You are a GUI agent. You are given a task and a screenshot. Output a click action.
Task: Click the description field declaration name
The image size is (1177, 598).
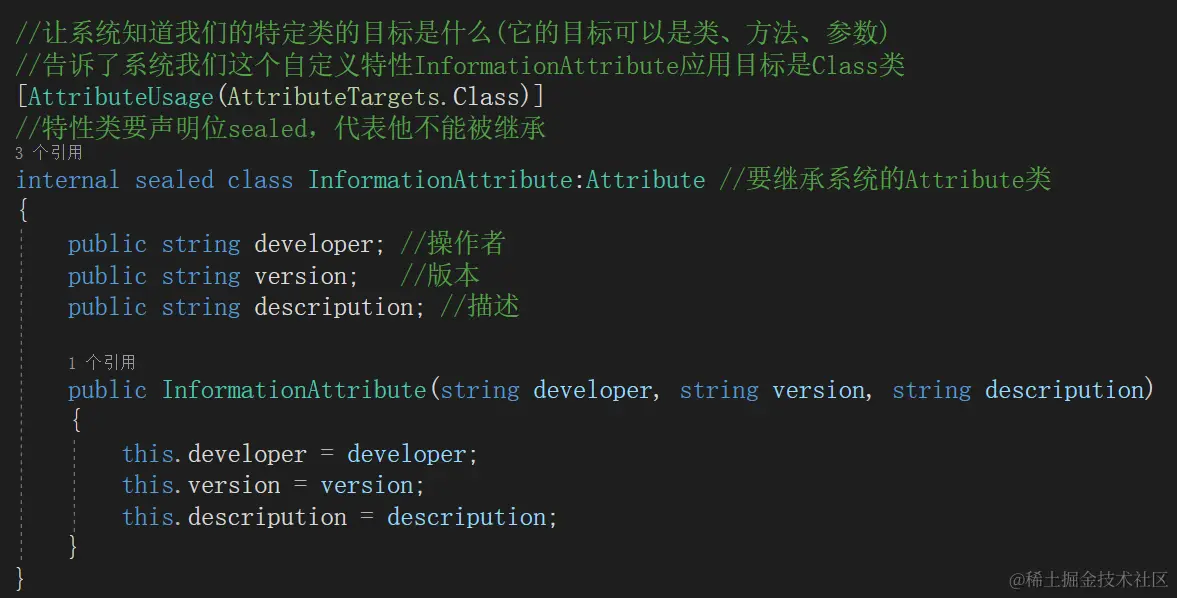334,307
